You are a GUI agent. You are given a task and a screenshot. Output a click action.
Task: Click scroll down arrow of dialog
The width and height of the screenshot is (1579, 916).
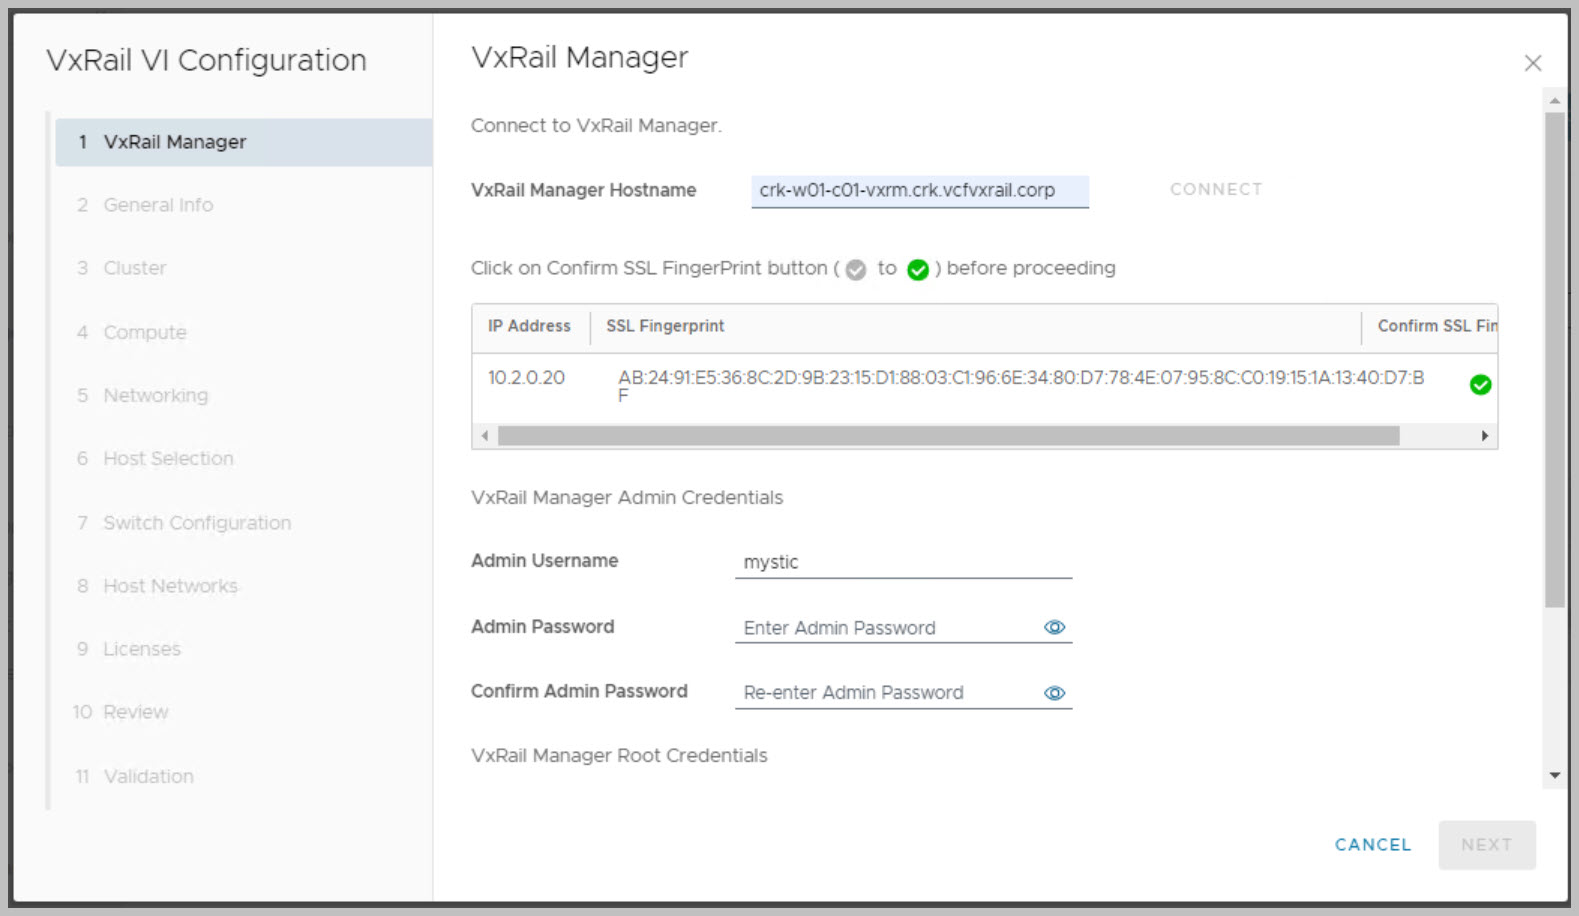point(1554,775)
